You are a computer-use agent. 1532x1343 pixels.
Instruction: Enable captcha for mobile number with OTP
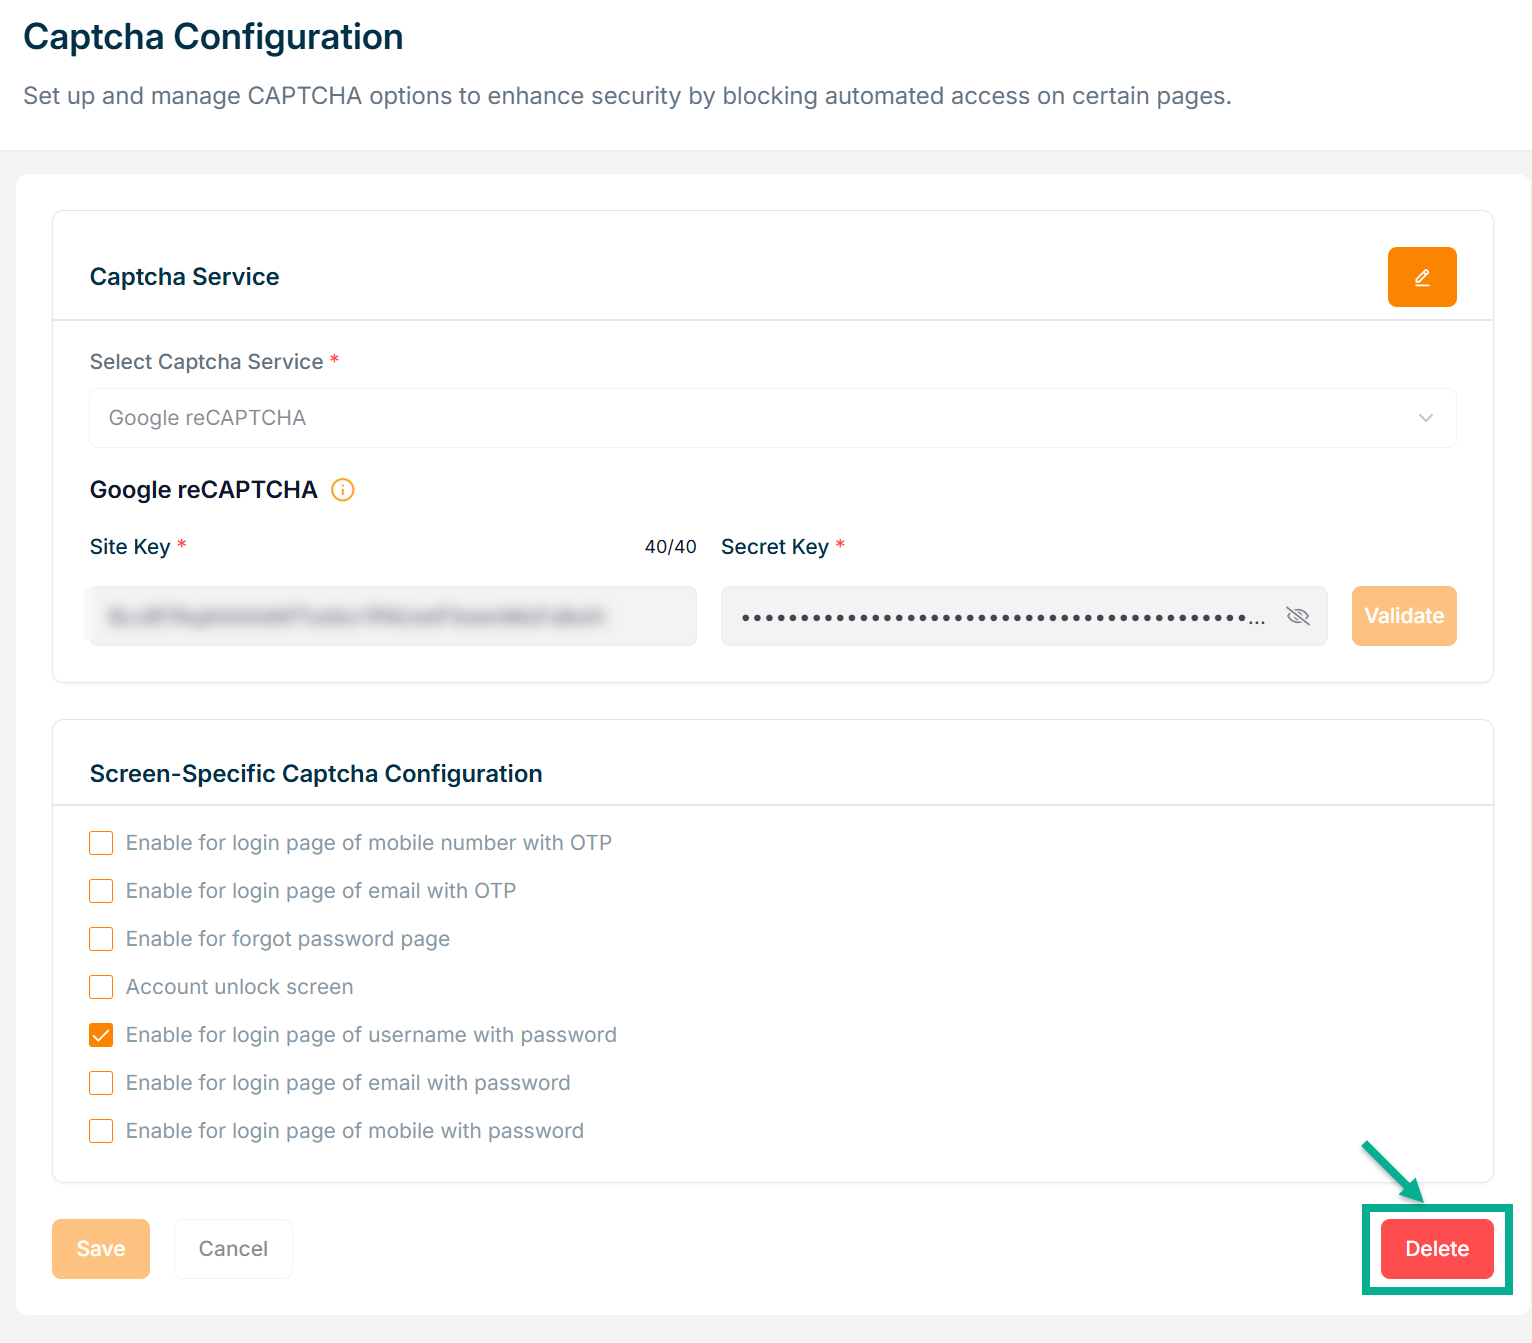pyautogui.click(x=101, y=843)
